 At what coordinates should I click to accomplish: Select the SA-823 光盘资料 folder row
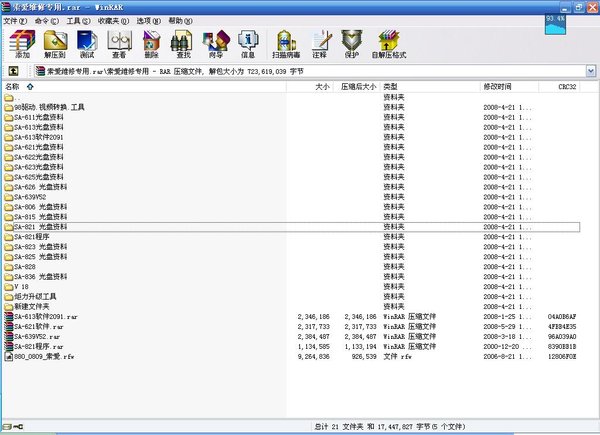[292, 247]
